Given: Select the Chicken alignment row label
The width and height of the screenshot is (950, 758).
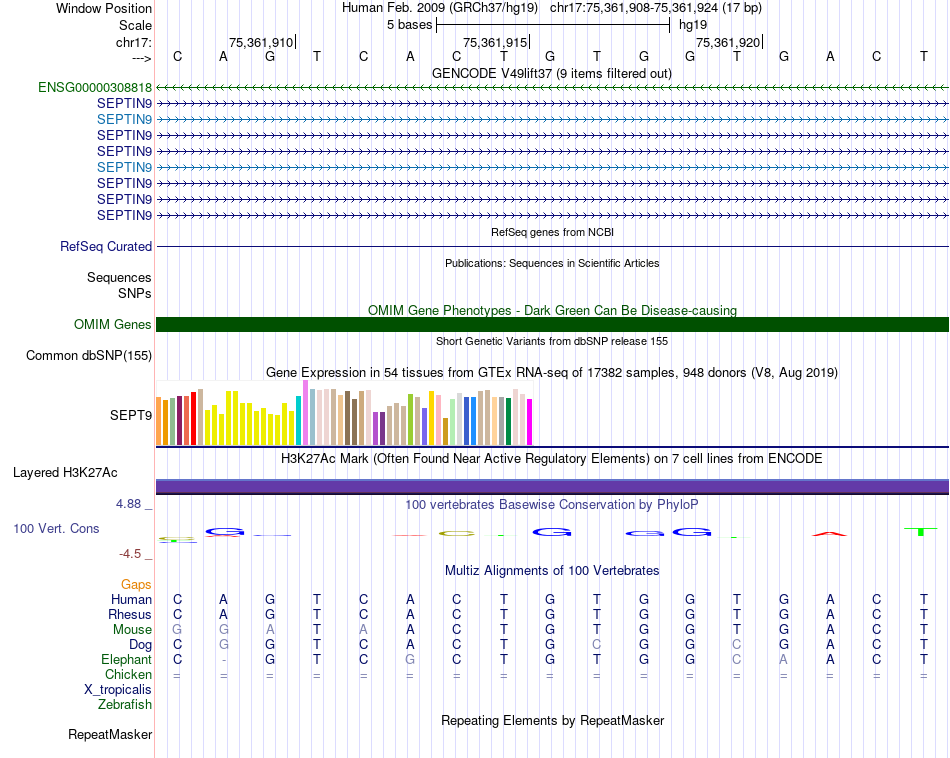Looking at the screenshot, I should tap(128, 674).
